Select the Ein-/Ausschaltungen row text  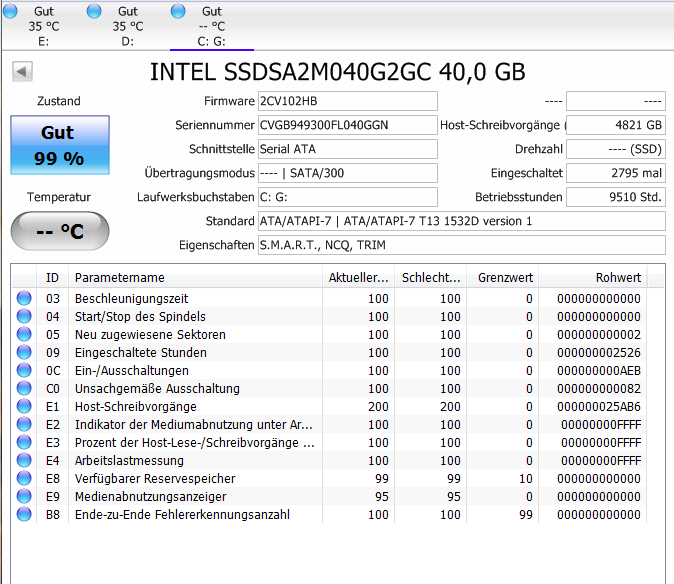coord(132,371)
